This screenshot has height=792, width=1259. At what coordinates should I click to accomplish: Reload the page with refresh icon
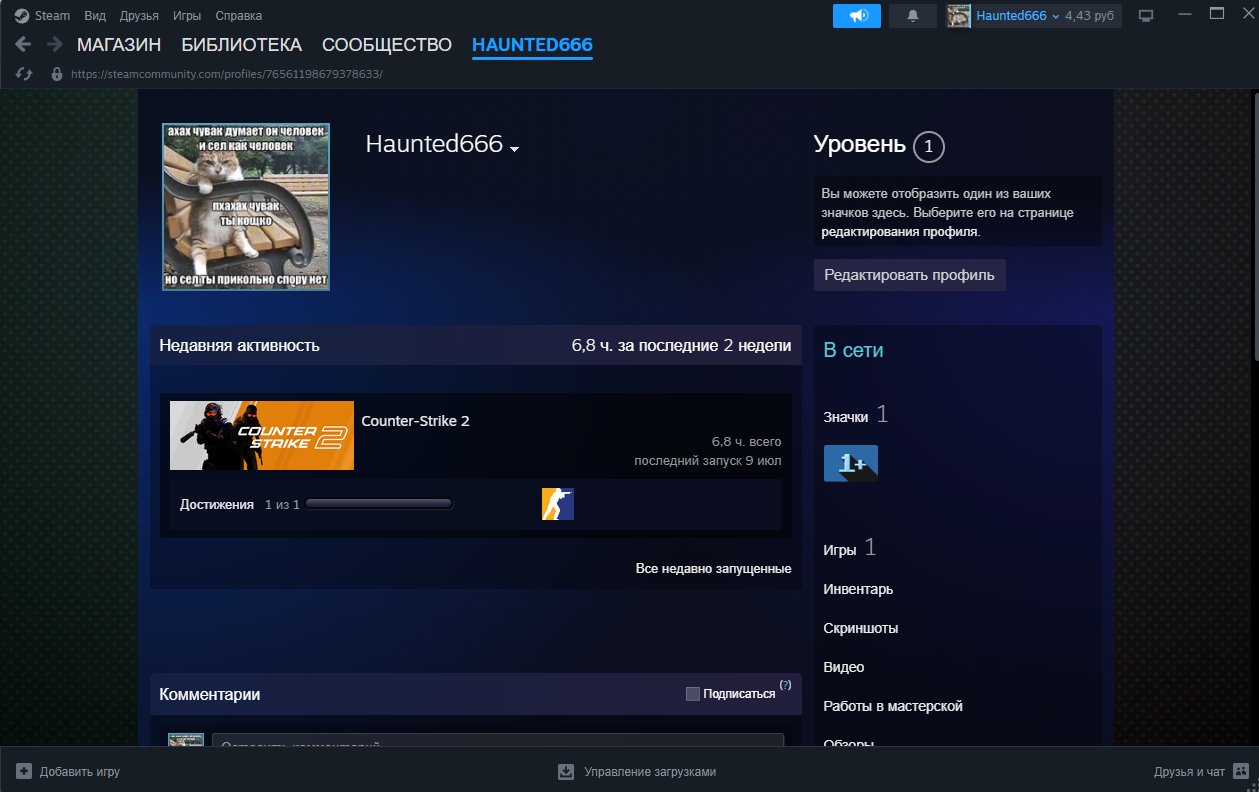point(25,74)
